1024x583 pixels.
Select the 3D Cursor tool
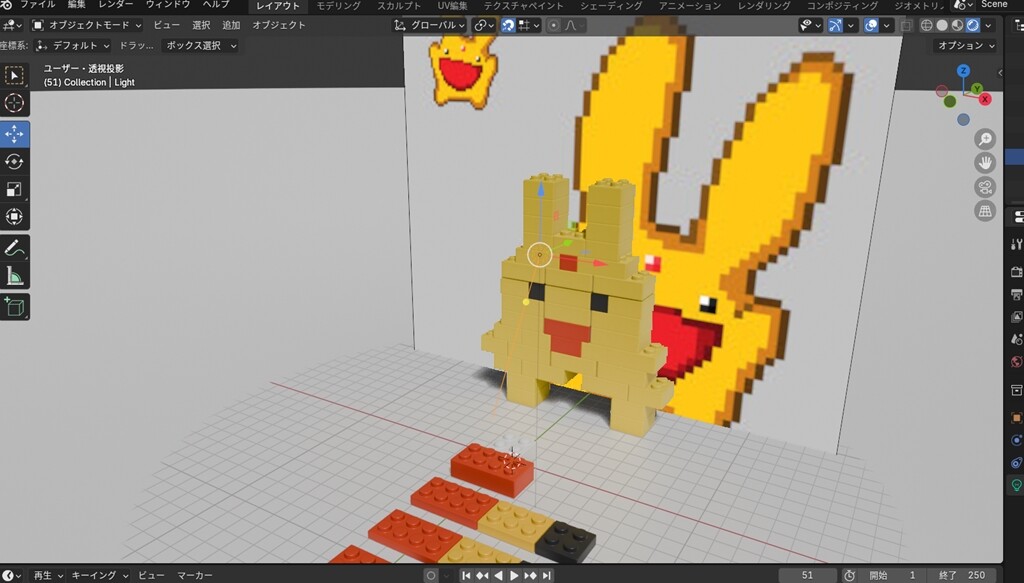tap(14, 103)
